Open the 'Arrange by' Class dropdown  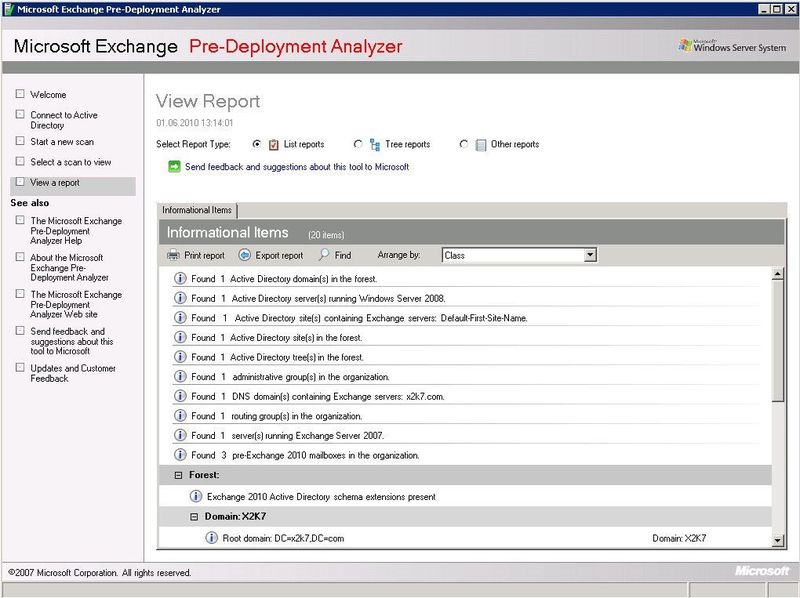(590, 255)
